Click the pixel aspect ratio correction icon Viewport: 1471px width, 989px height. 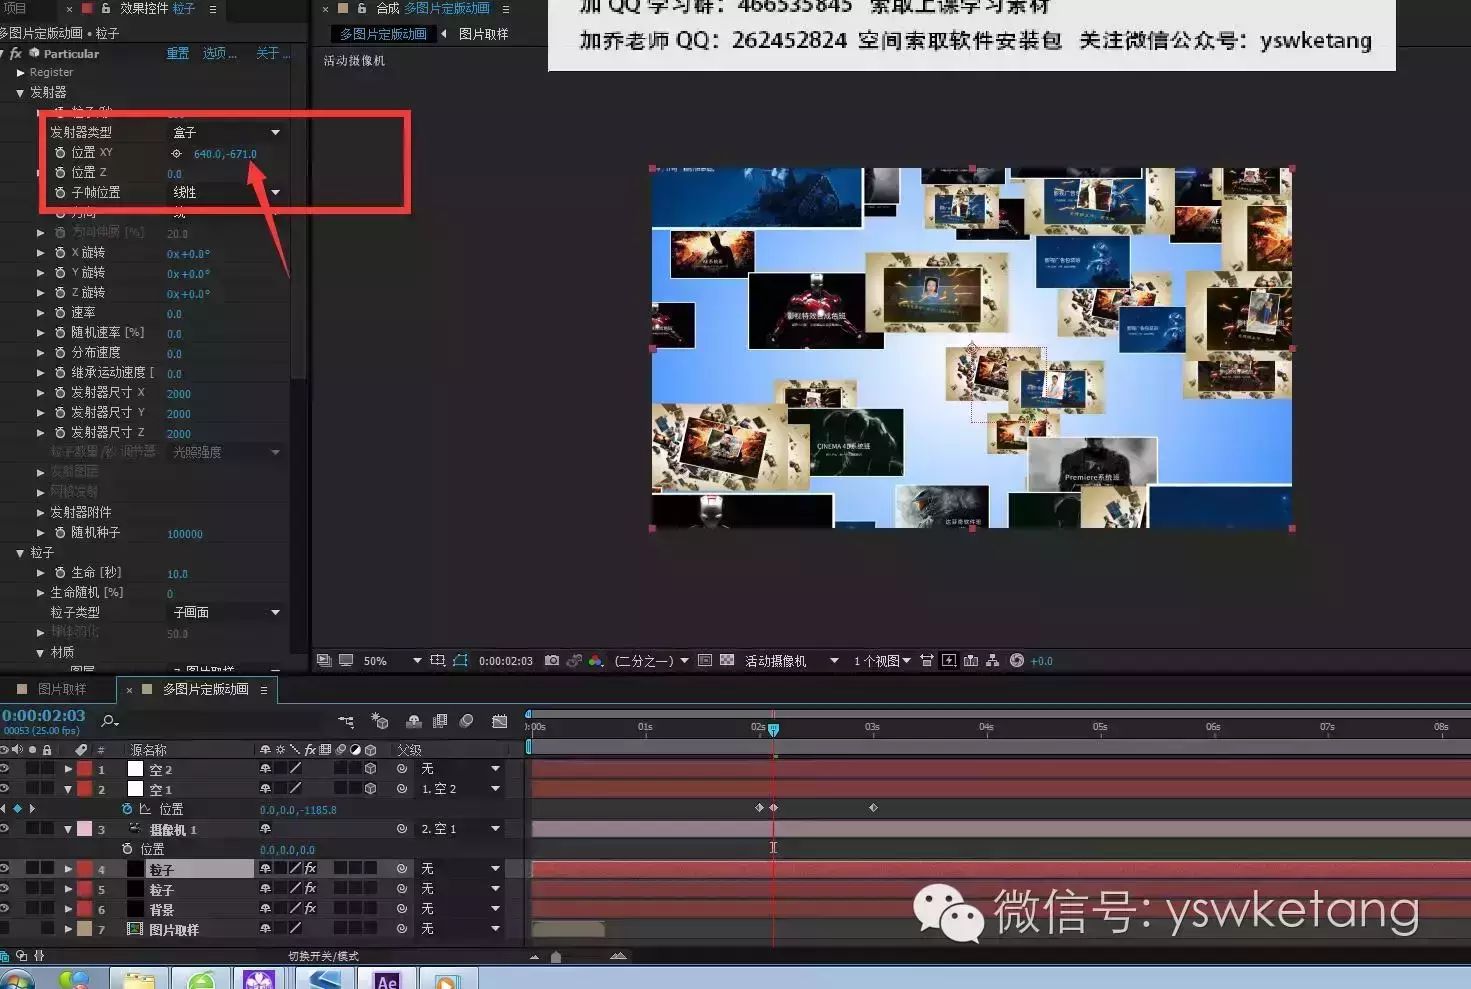(x=927, y=660)
